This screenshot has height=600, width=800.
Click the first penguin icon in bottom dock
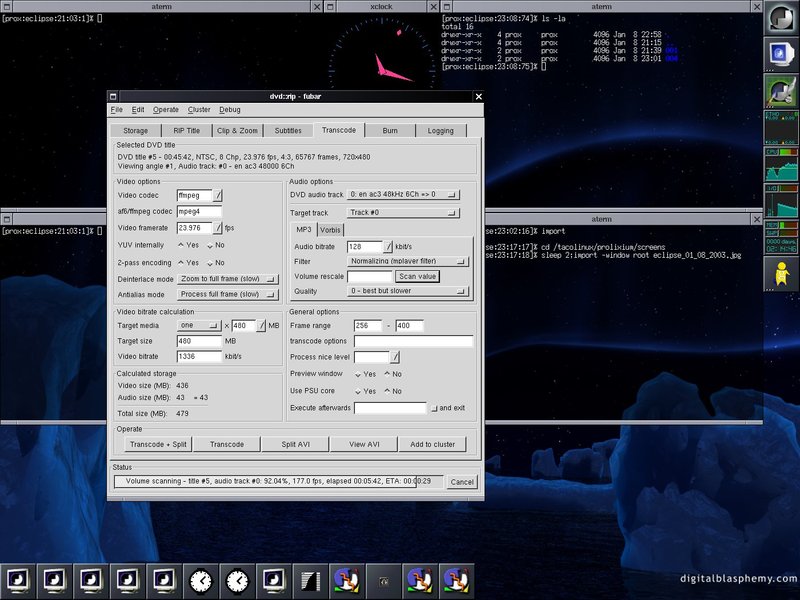(x=346, y=579)
